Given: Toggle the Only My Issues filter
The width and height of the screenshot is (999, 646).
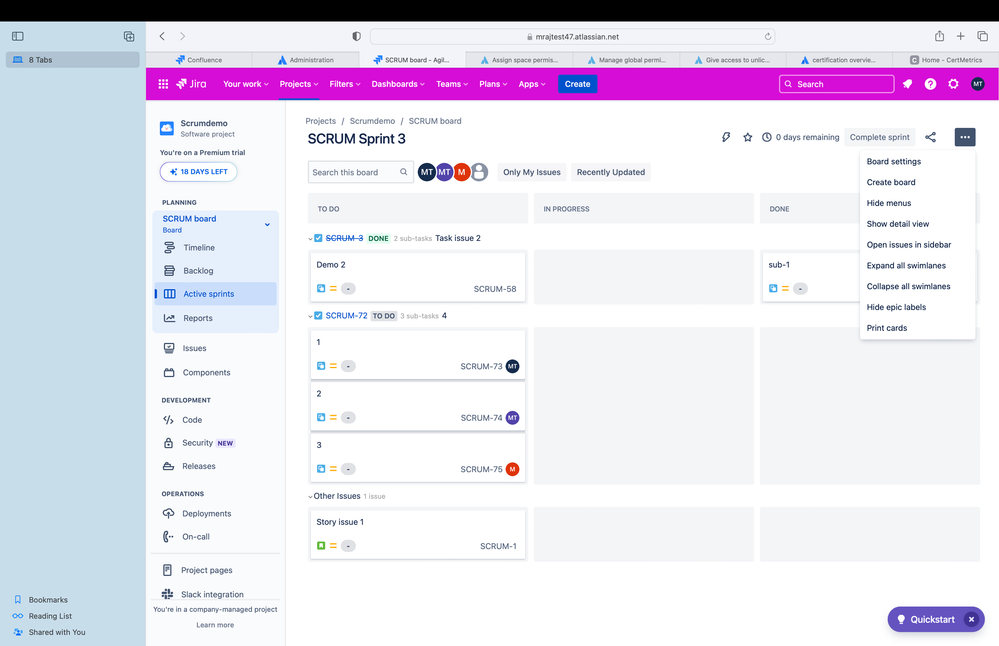Looking at the screenshot, I should tap(531, 172).
